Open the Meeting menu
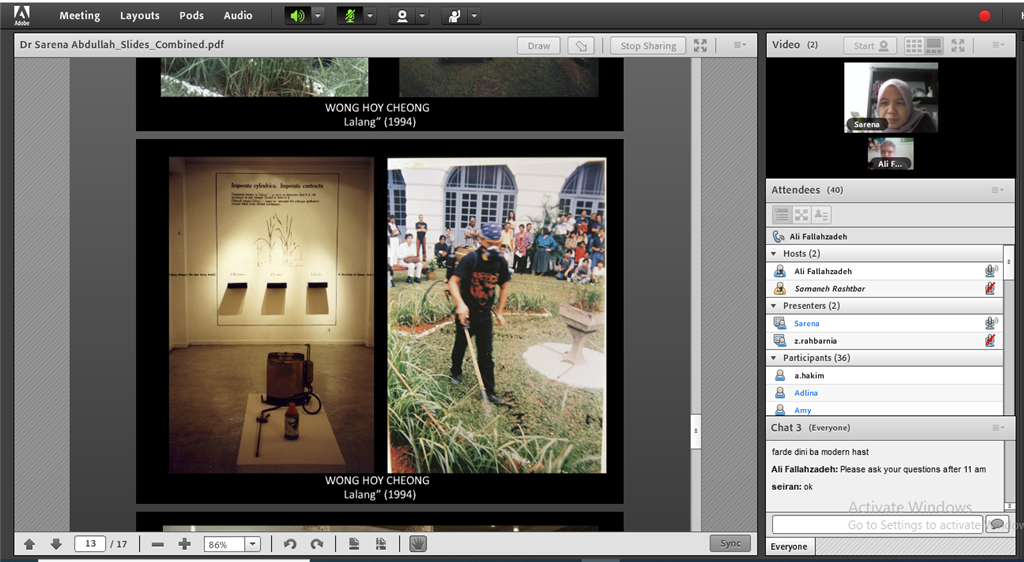1024x562 pixels. click(80, 16)
